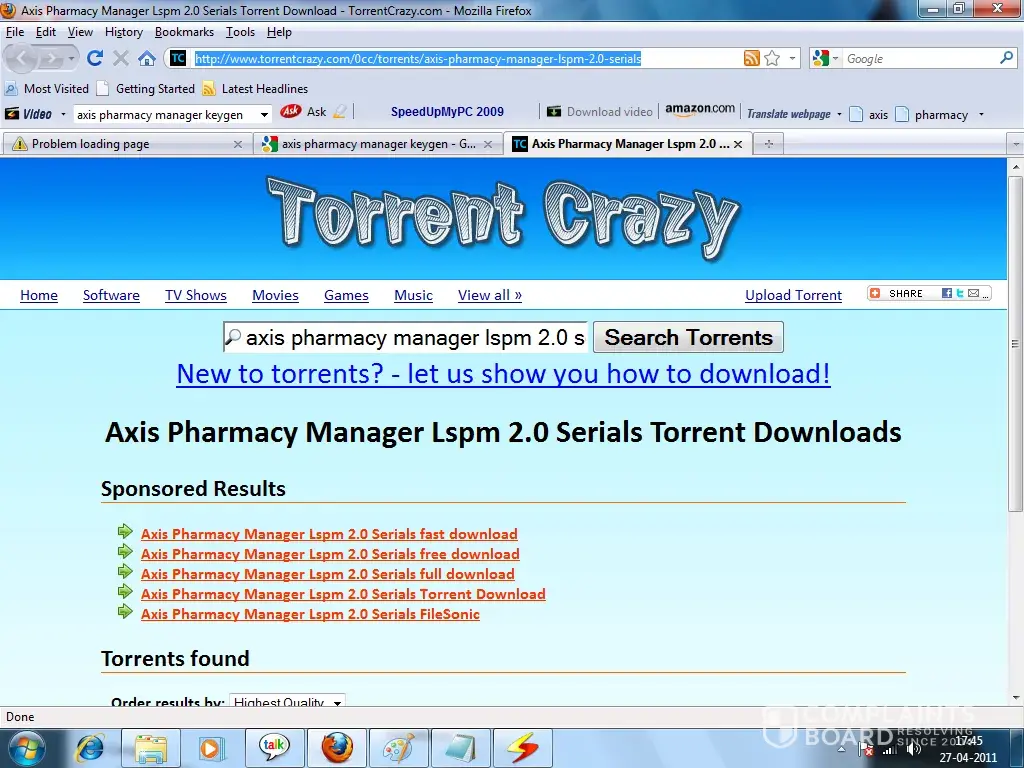Image resolution: width=1024 pixels, height=768 pixels.
Task: Bookmark this page with the star icon
Action: point(772,59)
